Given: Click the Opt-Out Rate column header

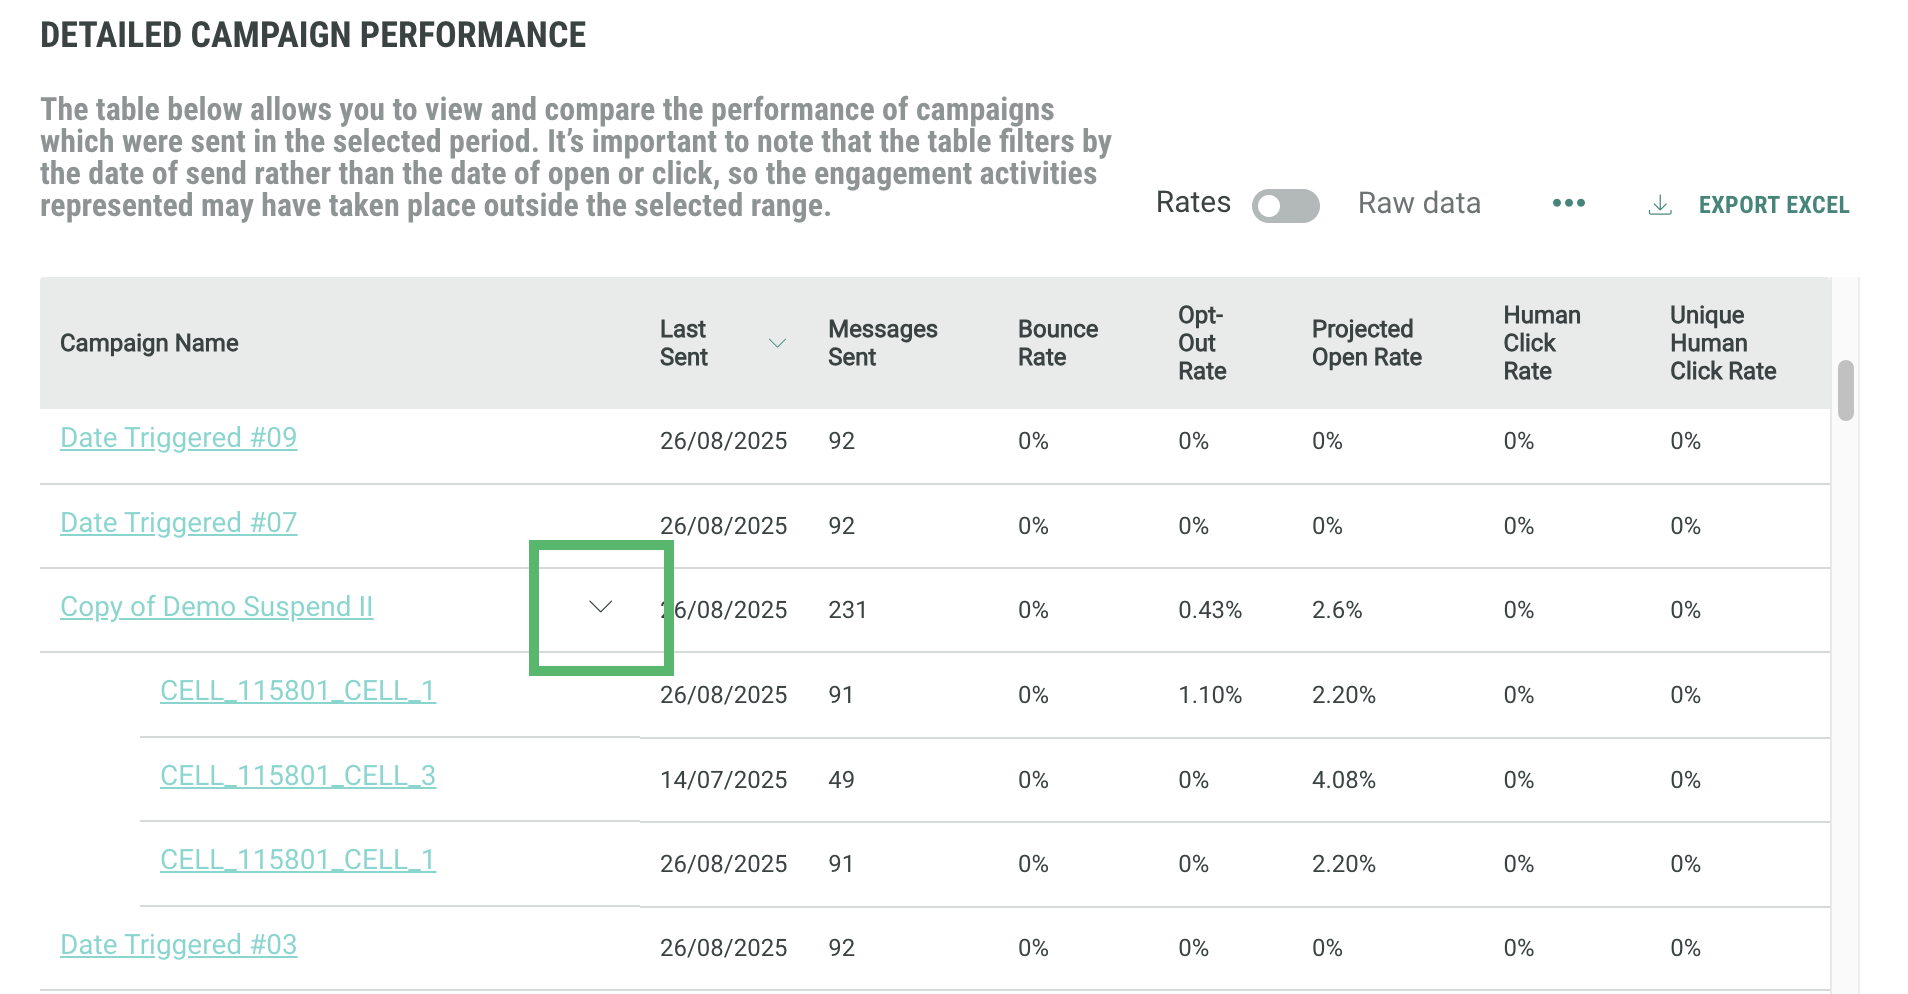Looking at the screenshot, I should click(1201, 343).
